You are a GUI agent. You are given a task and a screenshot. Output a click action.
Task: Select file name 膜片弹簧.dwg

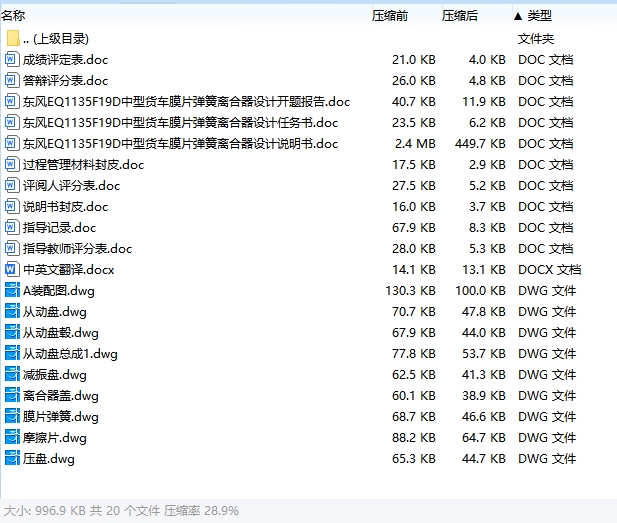point(61,417)
